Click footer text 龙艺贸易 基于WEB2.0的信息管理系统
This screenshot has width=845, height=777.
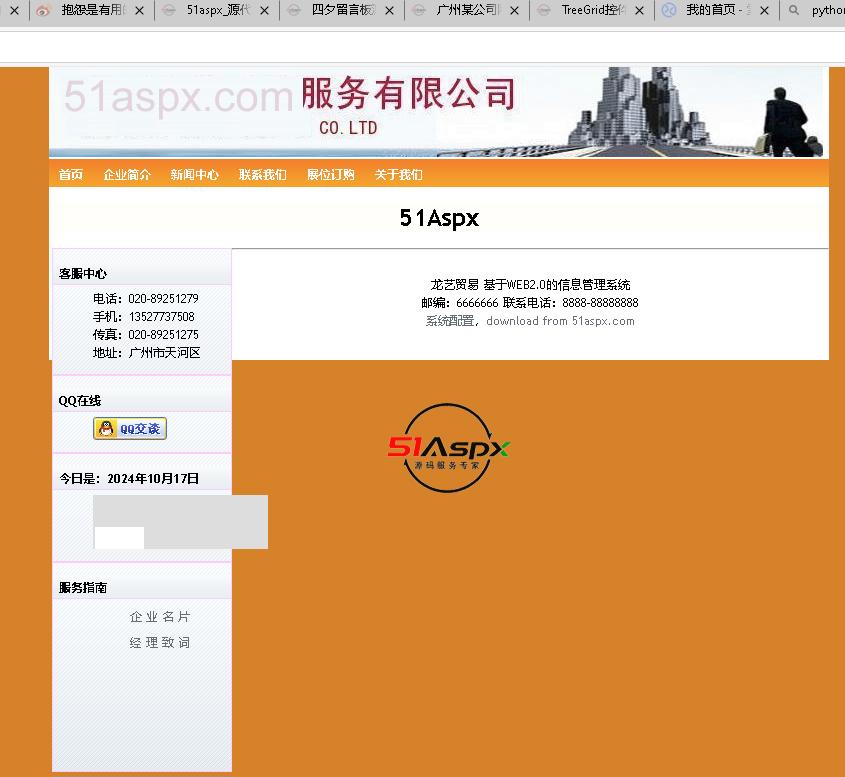point(530,285)
